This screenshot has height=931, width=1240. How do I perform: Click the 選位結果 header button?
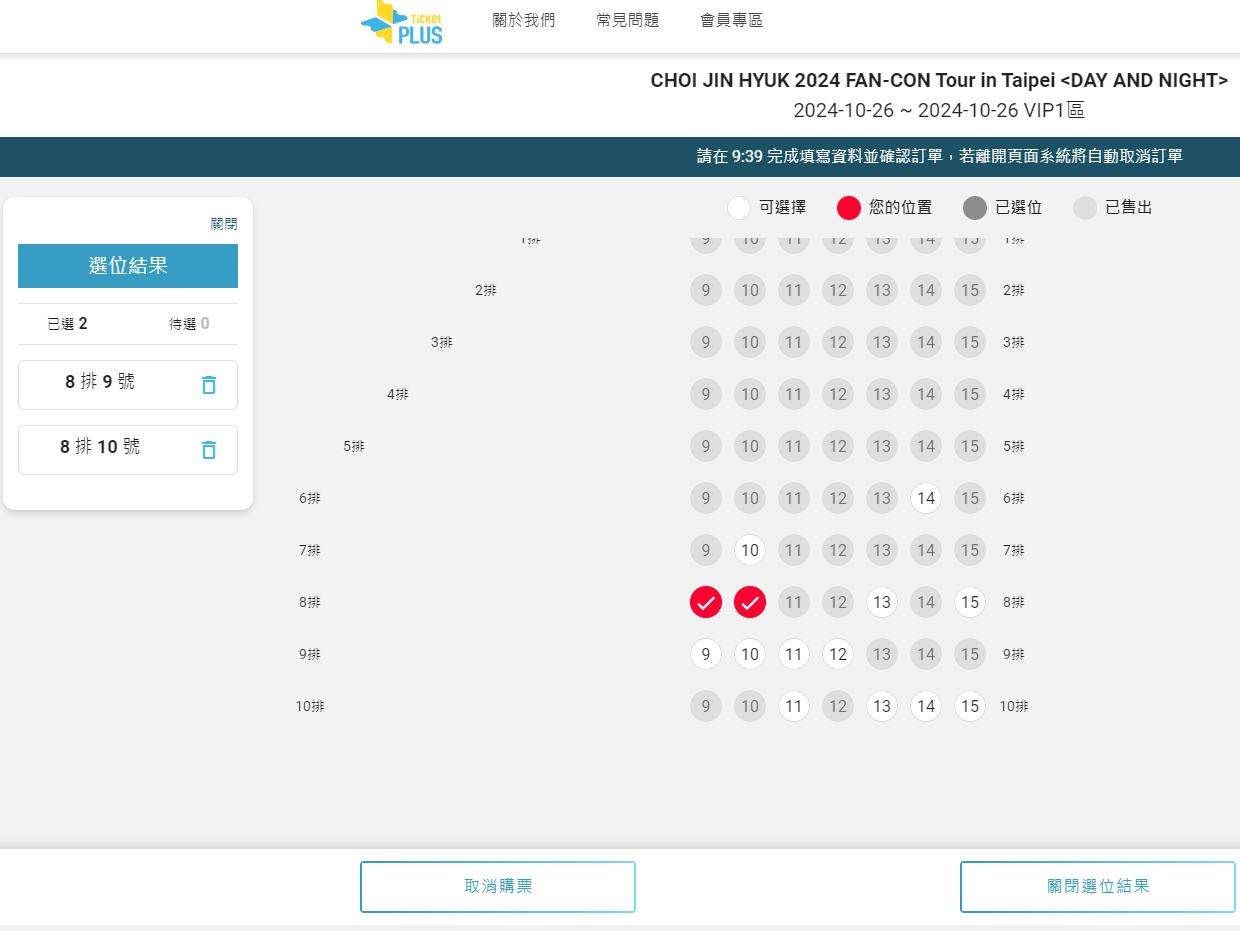[128, 266]
